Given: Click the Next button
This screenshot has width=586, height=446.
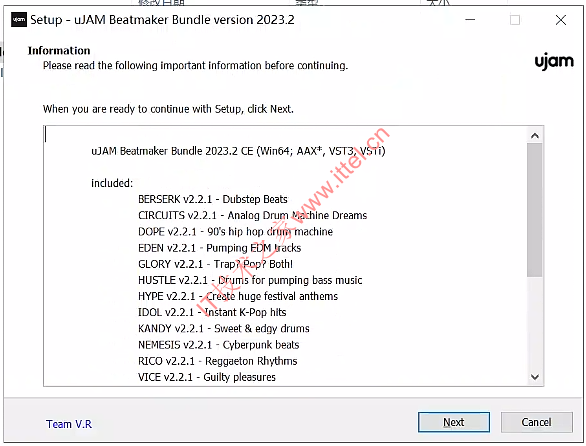Looking at the screenshot, I should pyautogui.click(x=454, y=422).
